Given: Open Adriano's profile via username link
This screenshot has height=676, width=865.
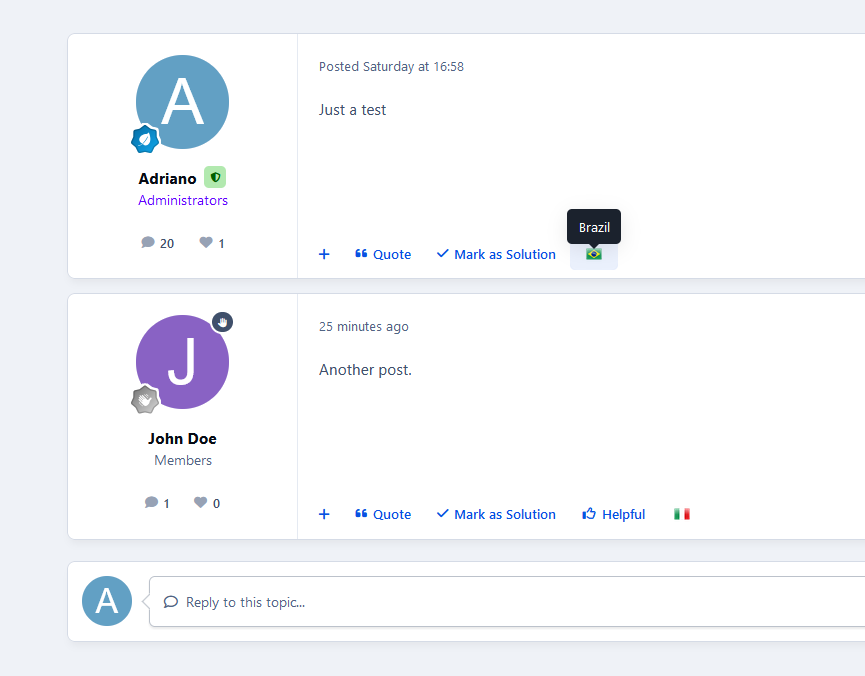Looking at the screenshot, I should coord(167,179).
